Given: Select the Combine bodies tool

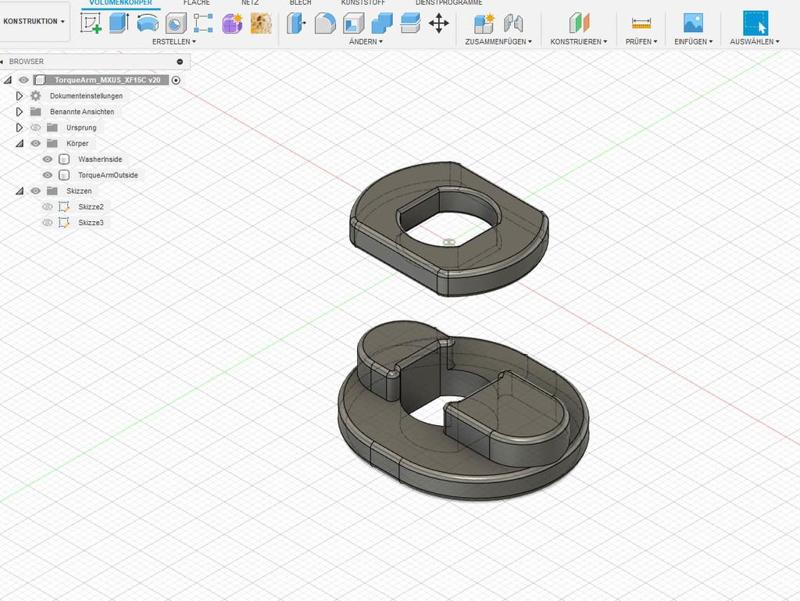Looking at the screenshot, I should click(x=382, y=23).
